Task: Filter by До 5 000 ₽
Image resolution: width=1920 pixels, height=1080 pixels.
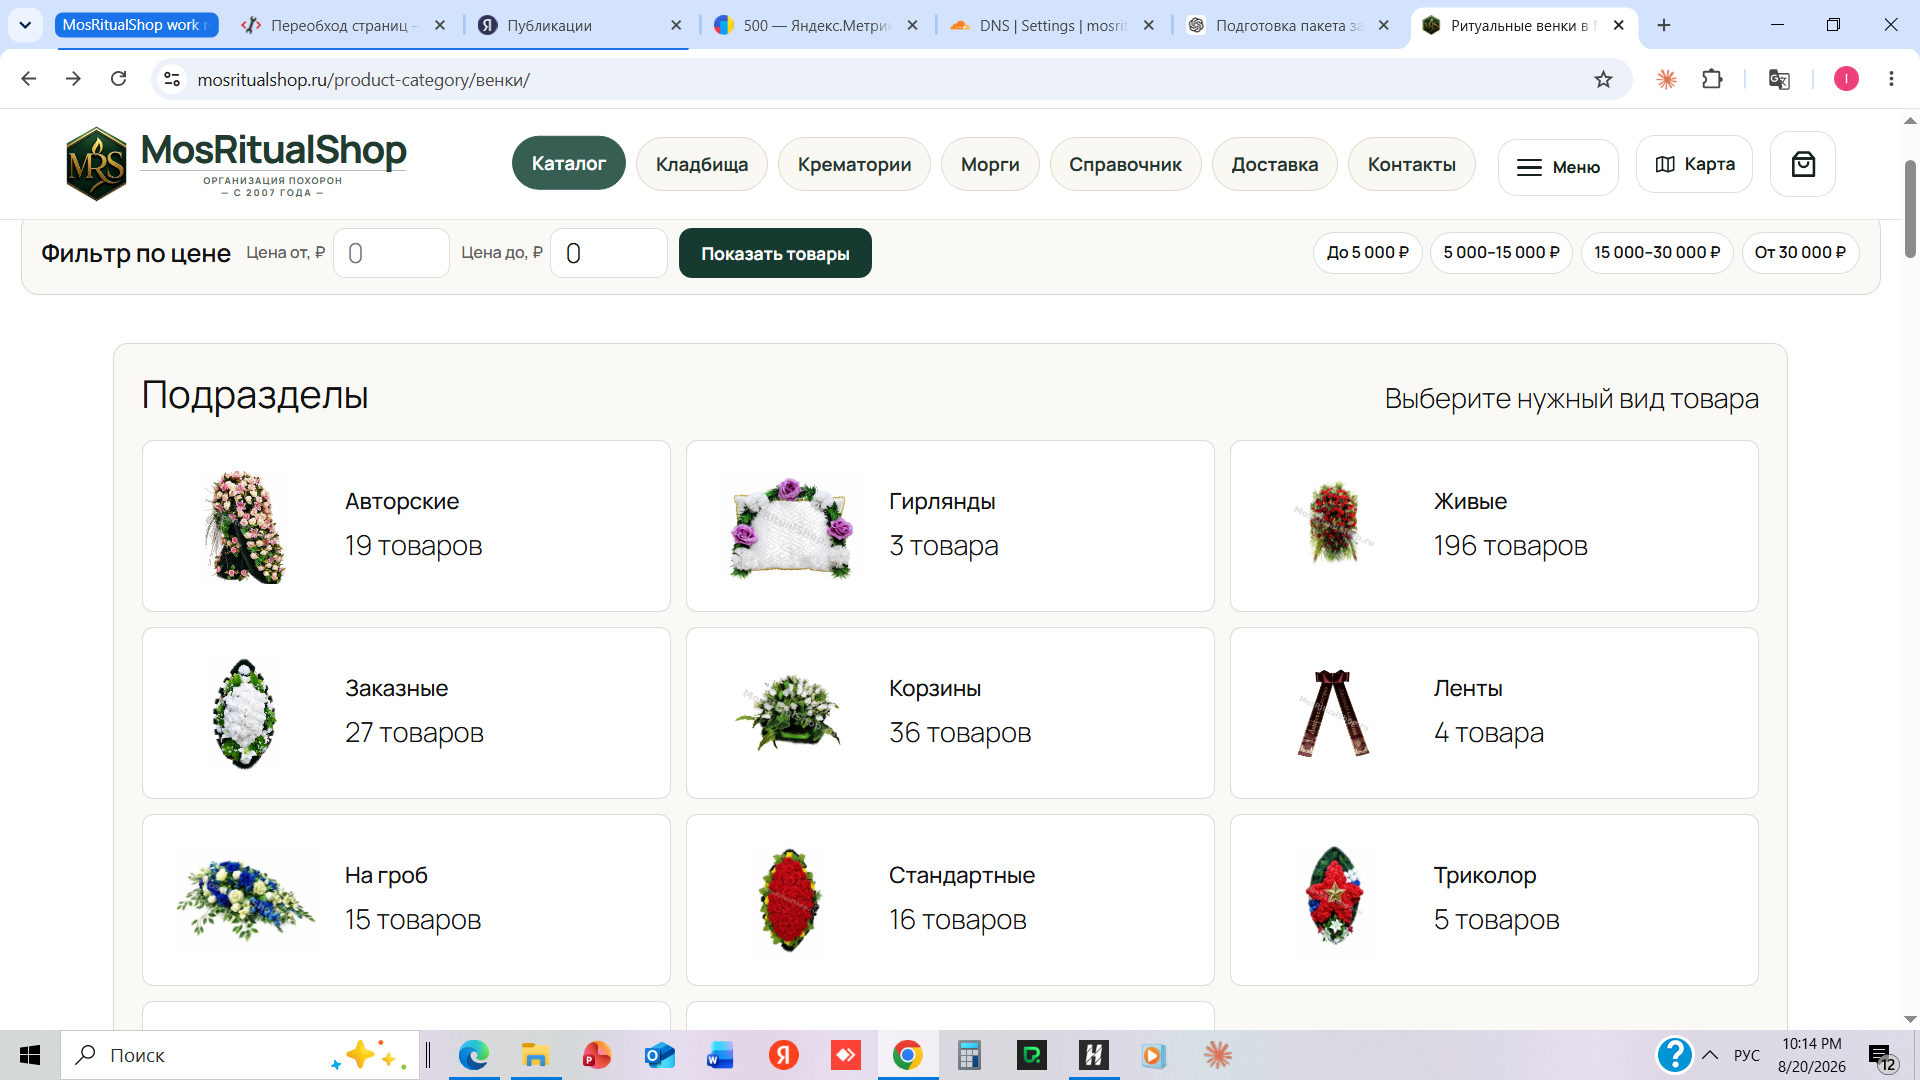Action: [x=1367, y=252]
